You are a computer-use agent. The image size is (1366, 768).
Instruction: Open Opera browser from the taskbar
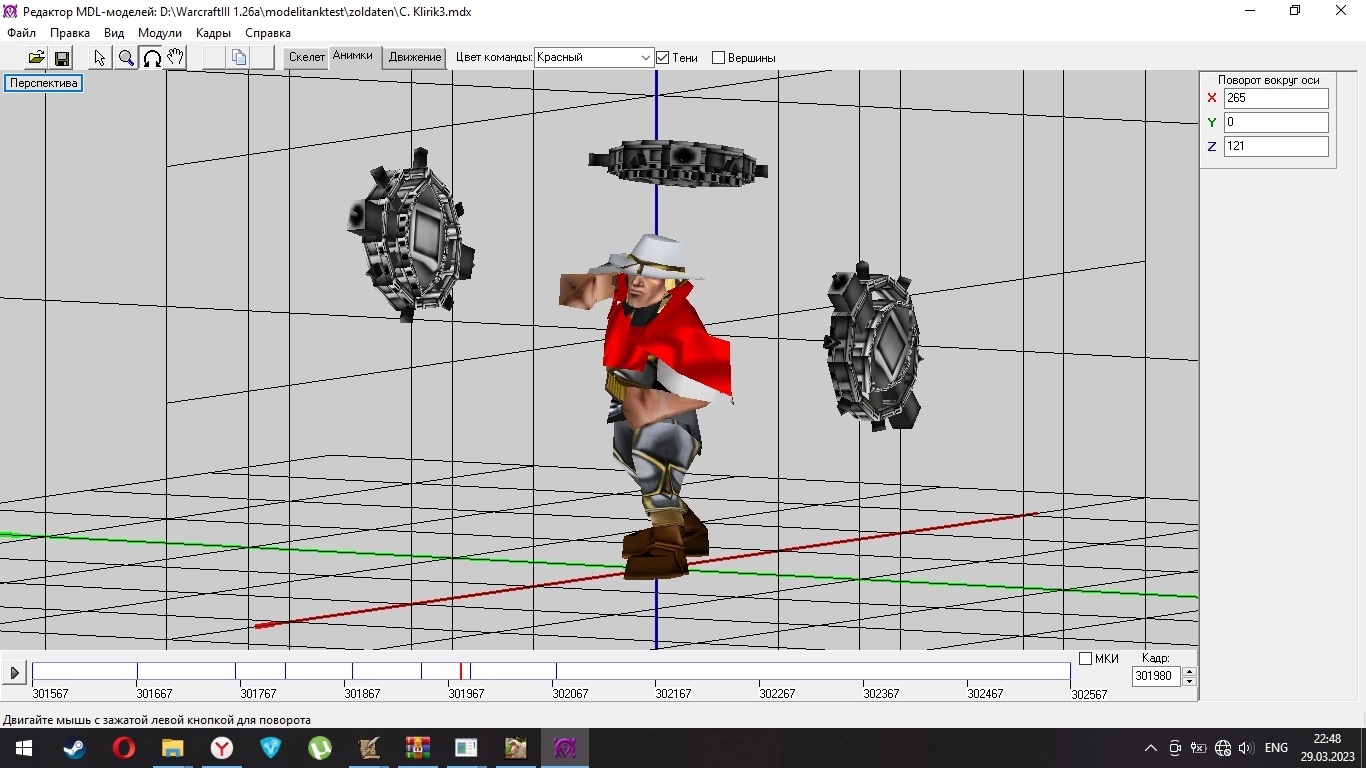tap(123, 748)
